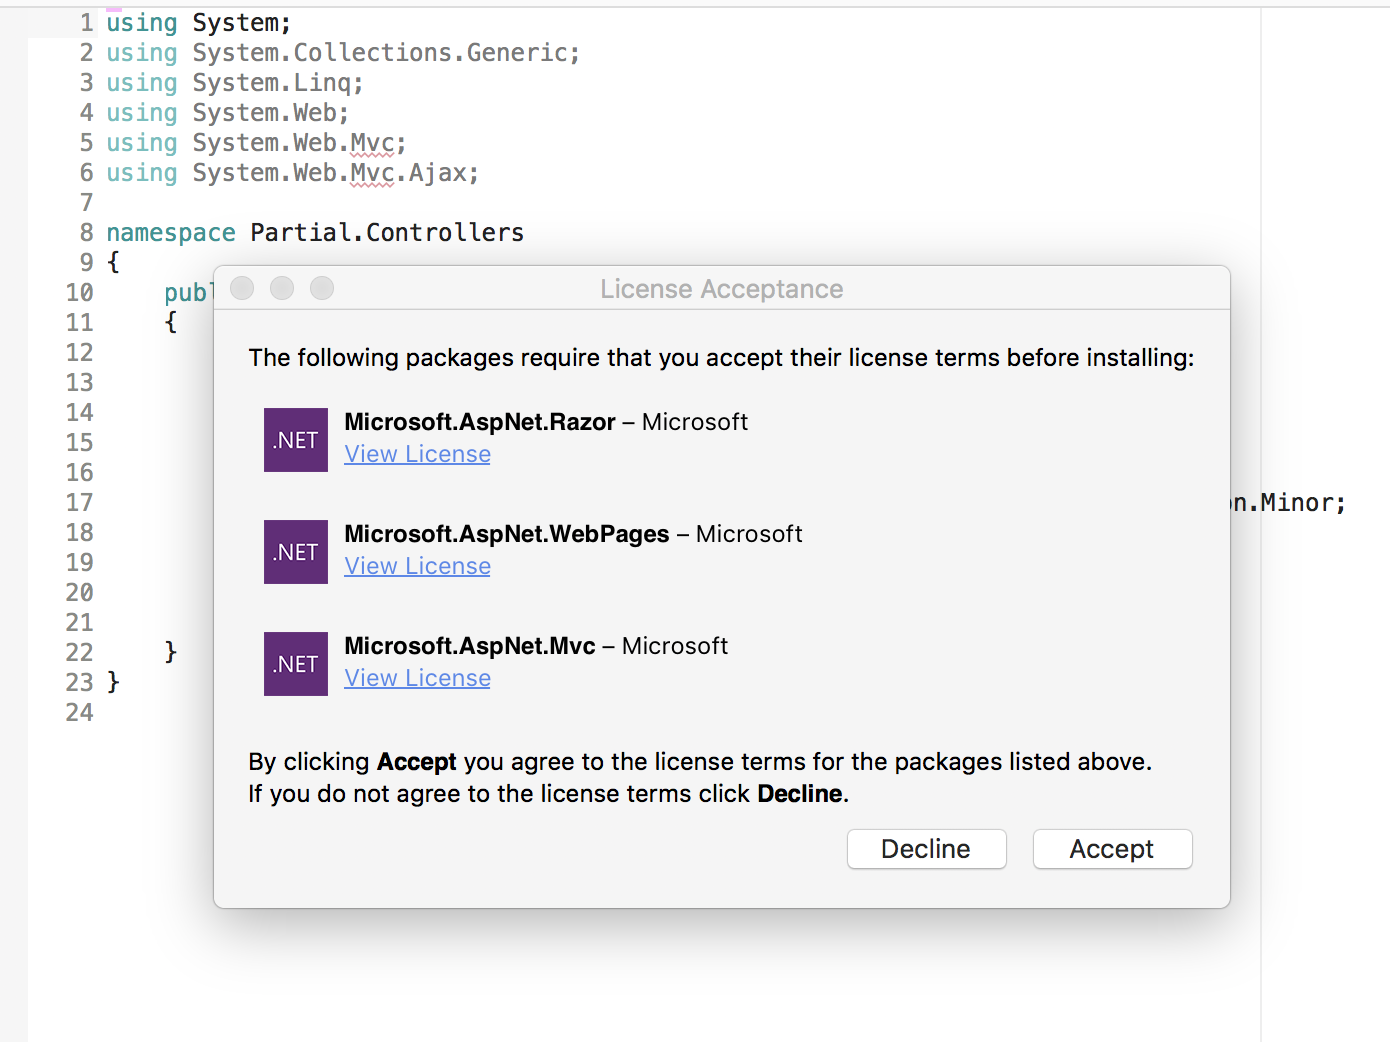Viewport: 1390px width, 1042px height.
Task: Click the .NET icon beside Microsoft.AspNet.WebPages
Action: coord(296,552)
